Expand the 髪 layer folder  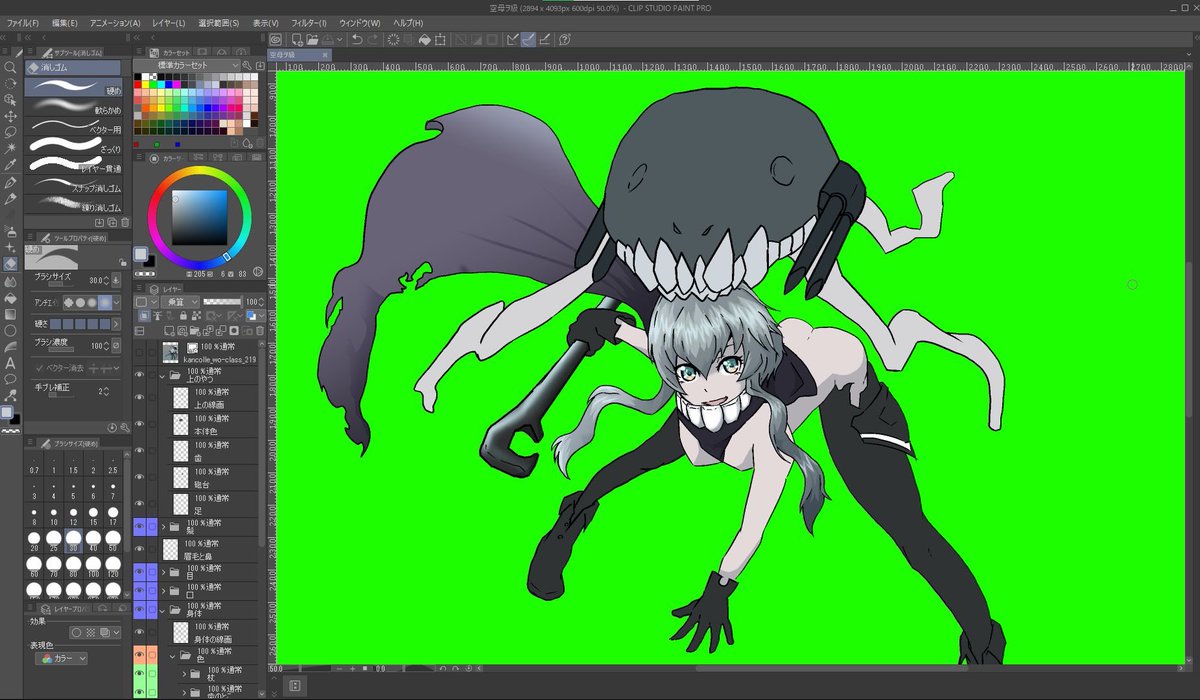(163, 526)
